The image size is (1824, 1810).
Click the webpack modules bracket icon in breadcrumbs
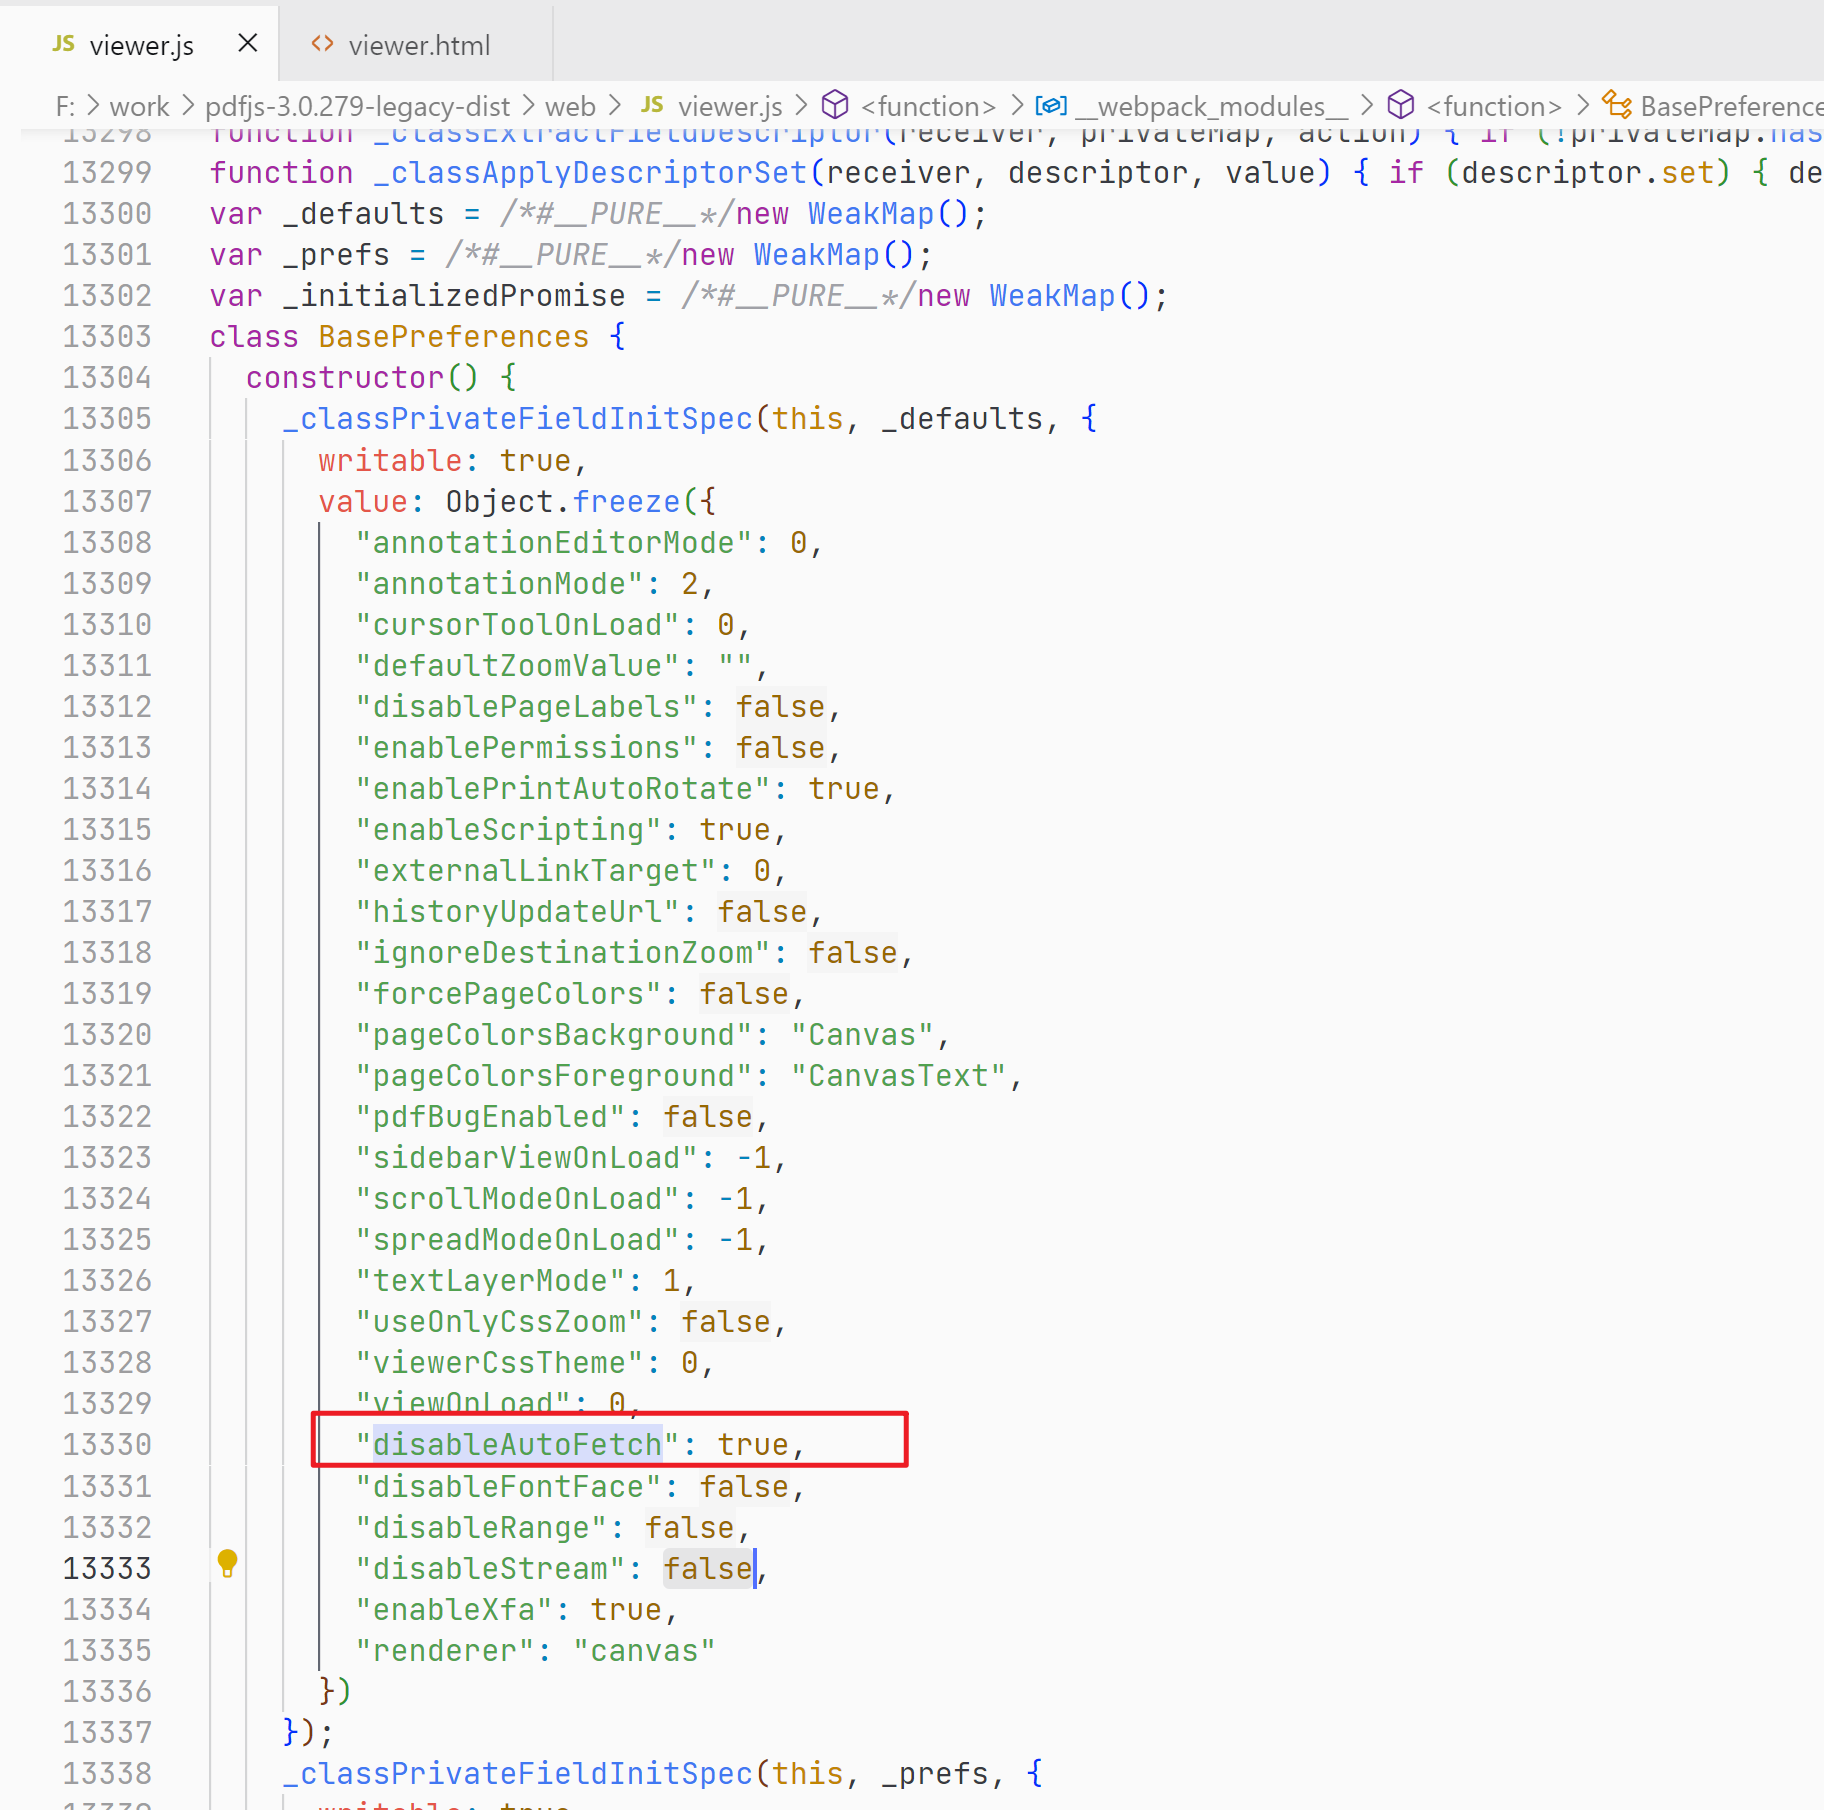(1050, 105)
